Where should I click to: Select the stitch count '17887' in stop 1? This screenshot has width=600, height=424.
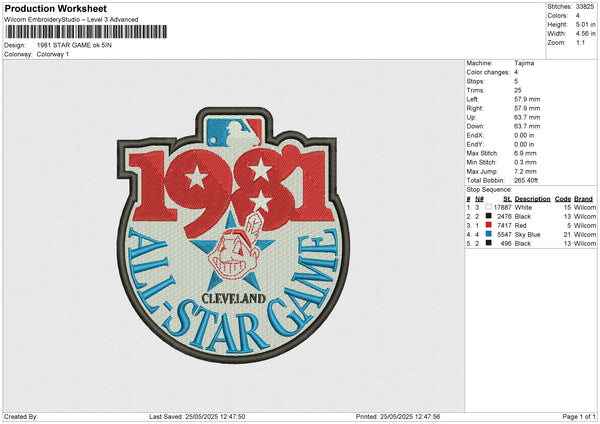[502, 207]
